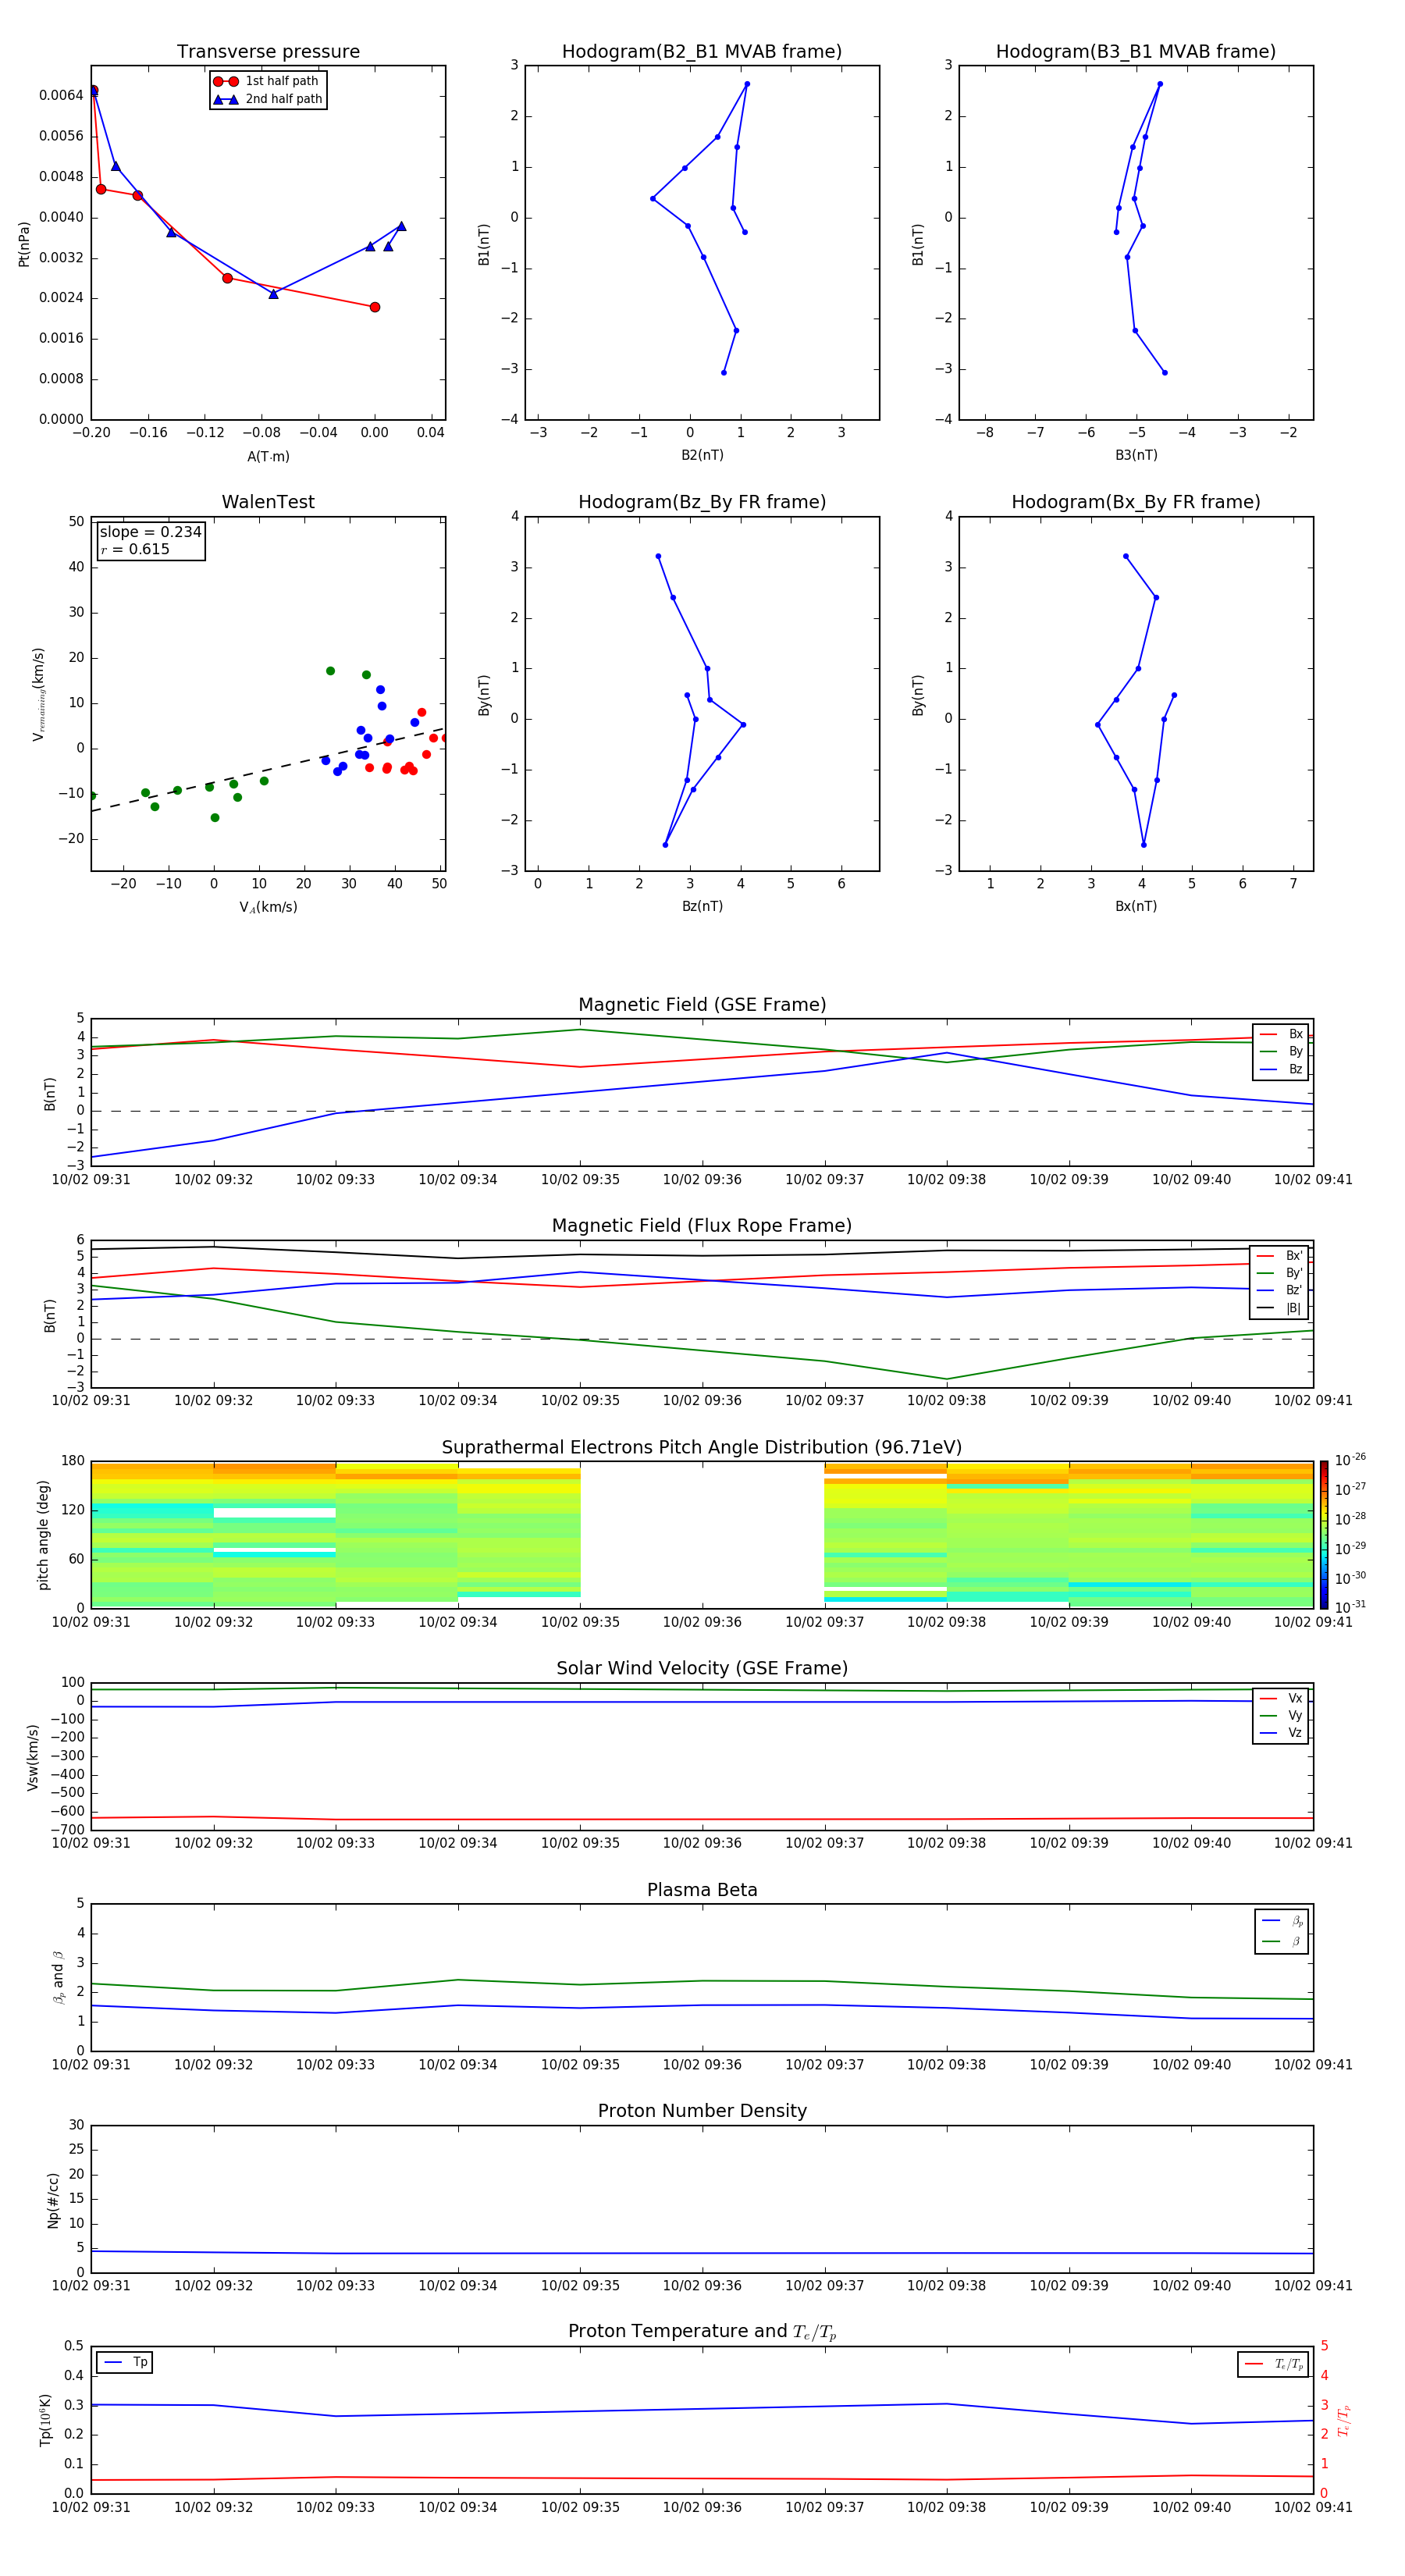Click the 'Bx' entry in GSE legend
Screen dimensions: 1405x2576
[x=1282, y=1034]
